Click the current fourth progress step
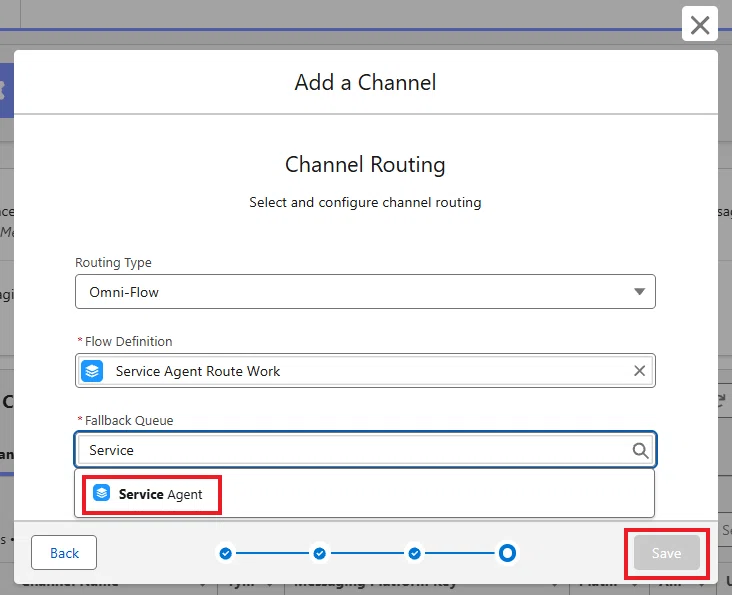 507,553
